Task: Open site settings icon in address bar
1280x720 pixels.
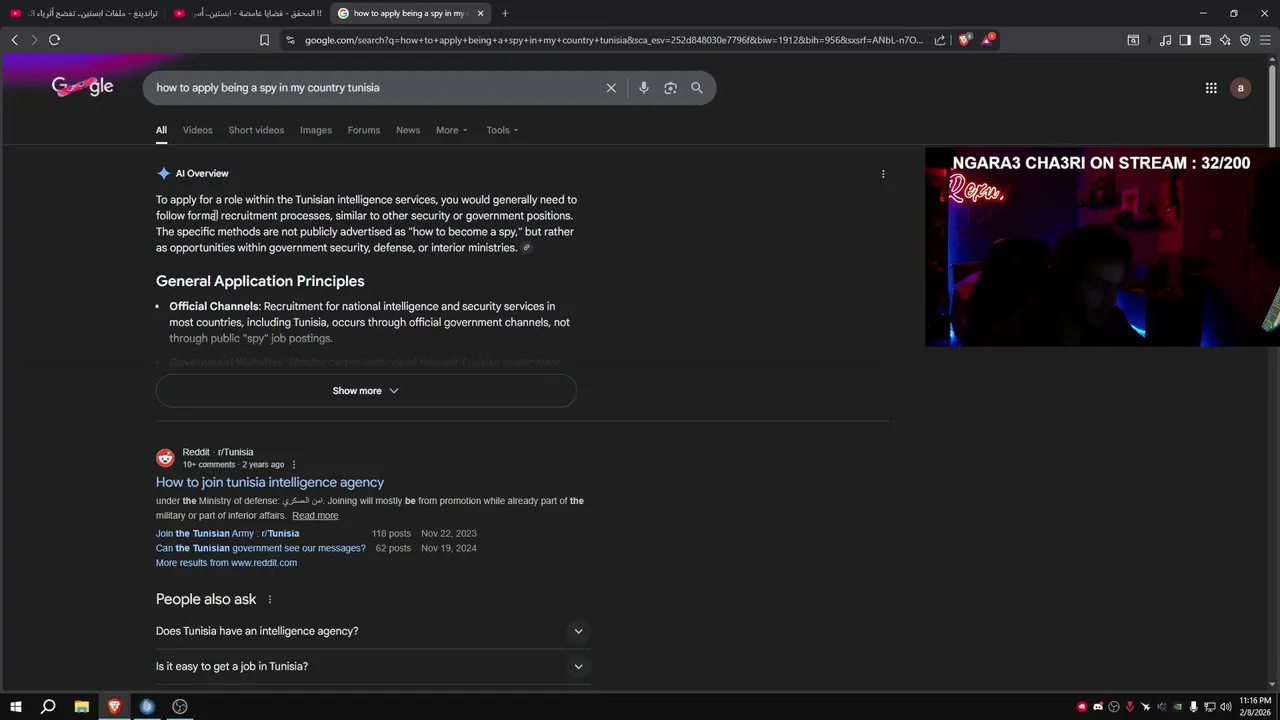Action: point(290,40)
